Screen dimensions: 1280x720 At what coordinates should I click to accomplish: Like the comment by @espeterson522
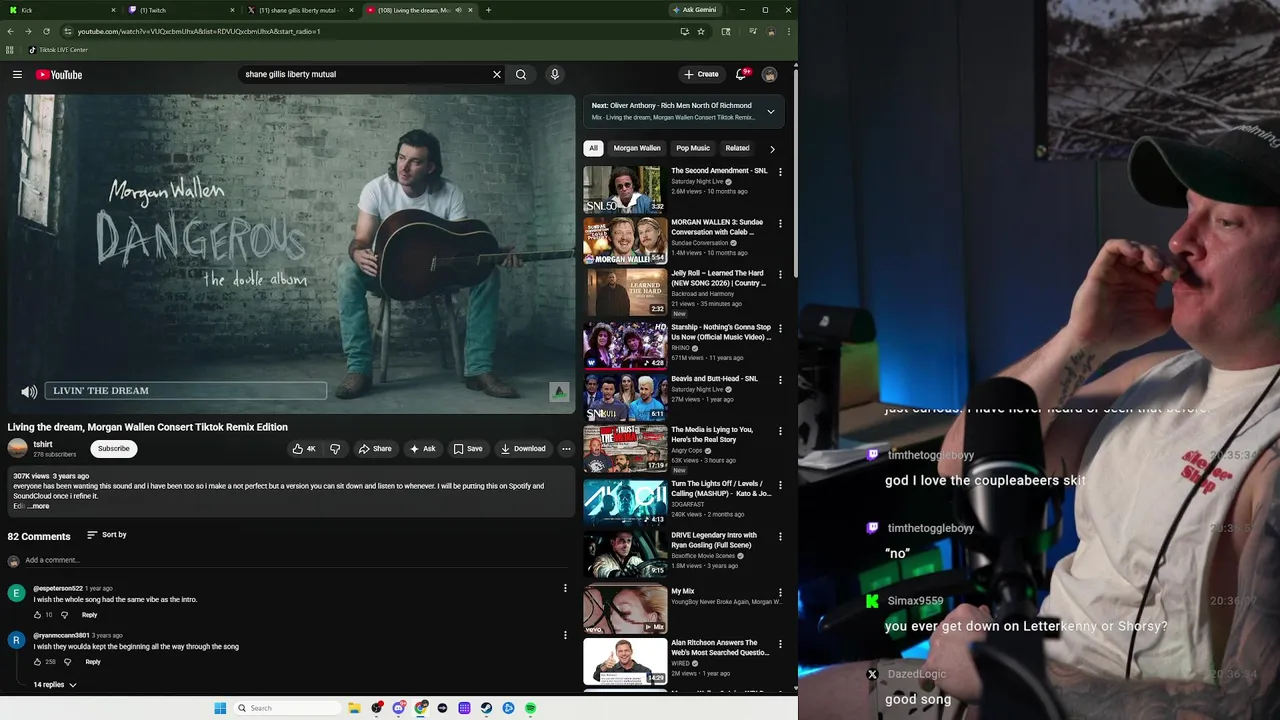38,615
